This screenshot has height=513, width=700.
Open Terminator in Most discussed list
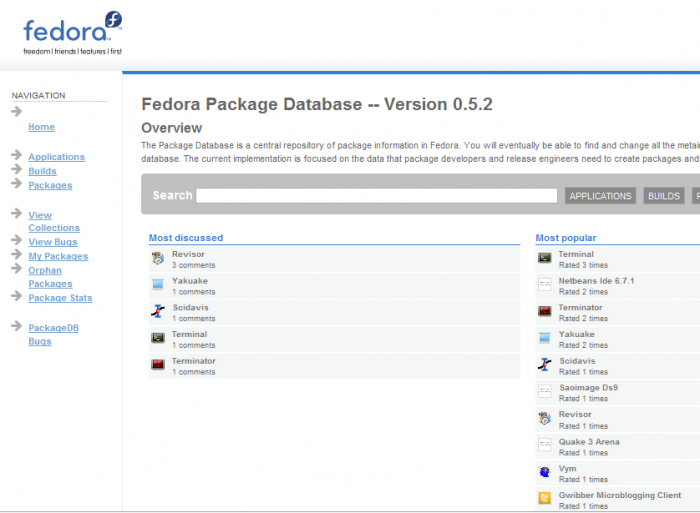coord(194,361)
